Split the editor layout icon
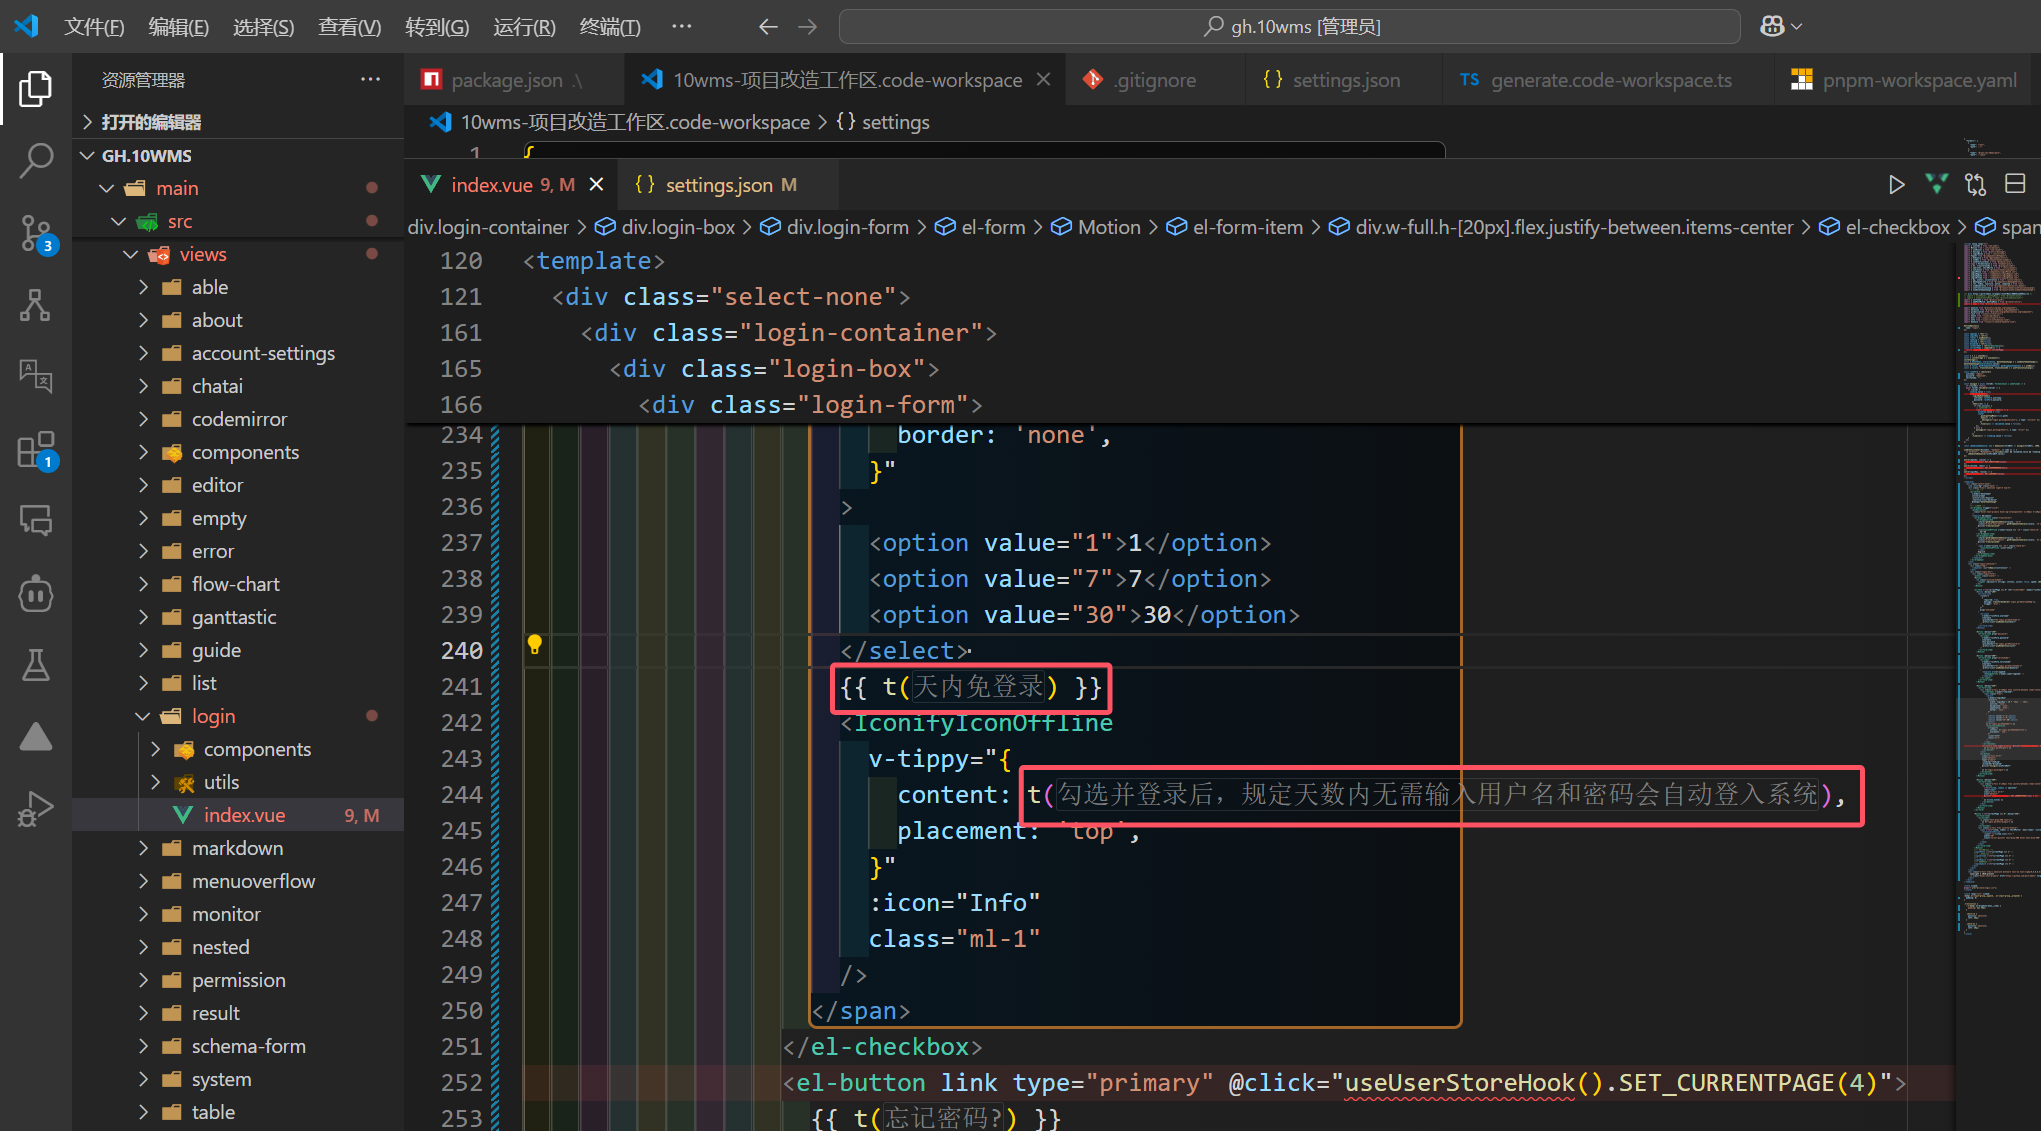 coord(2015,185)
